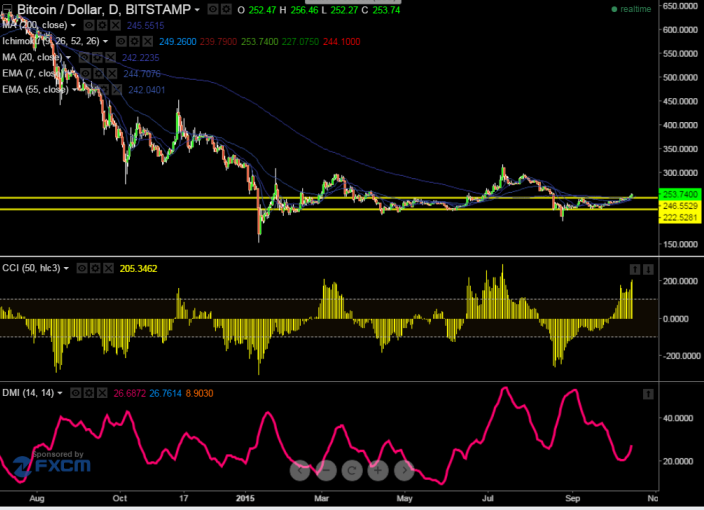Click the High price value 256.46
This screenshot has height=510, width=704.
(304, 10)
